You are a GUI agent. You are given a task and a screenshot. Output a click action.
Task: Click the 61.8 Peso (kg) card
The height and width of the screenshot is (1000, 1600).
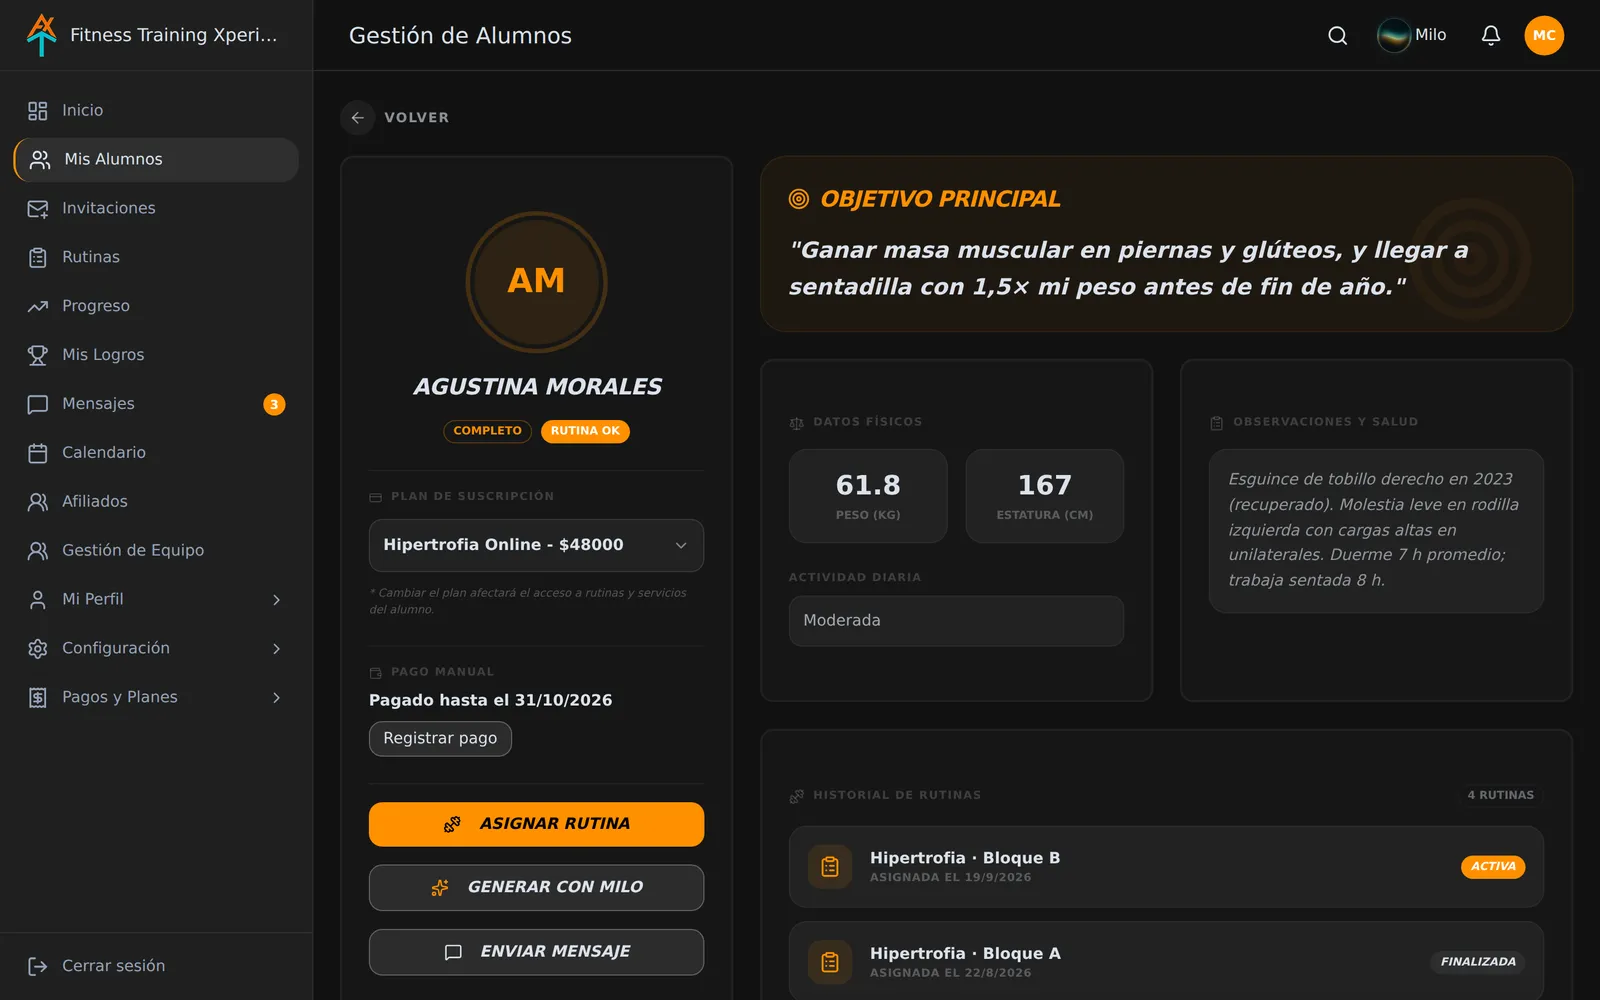click(x=868, y=496)
